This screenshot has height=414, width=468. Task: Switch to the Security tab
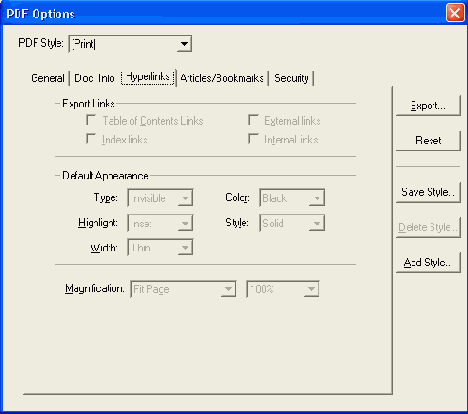click(x=291, y=78)
